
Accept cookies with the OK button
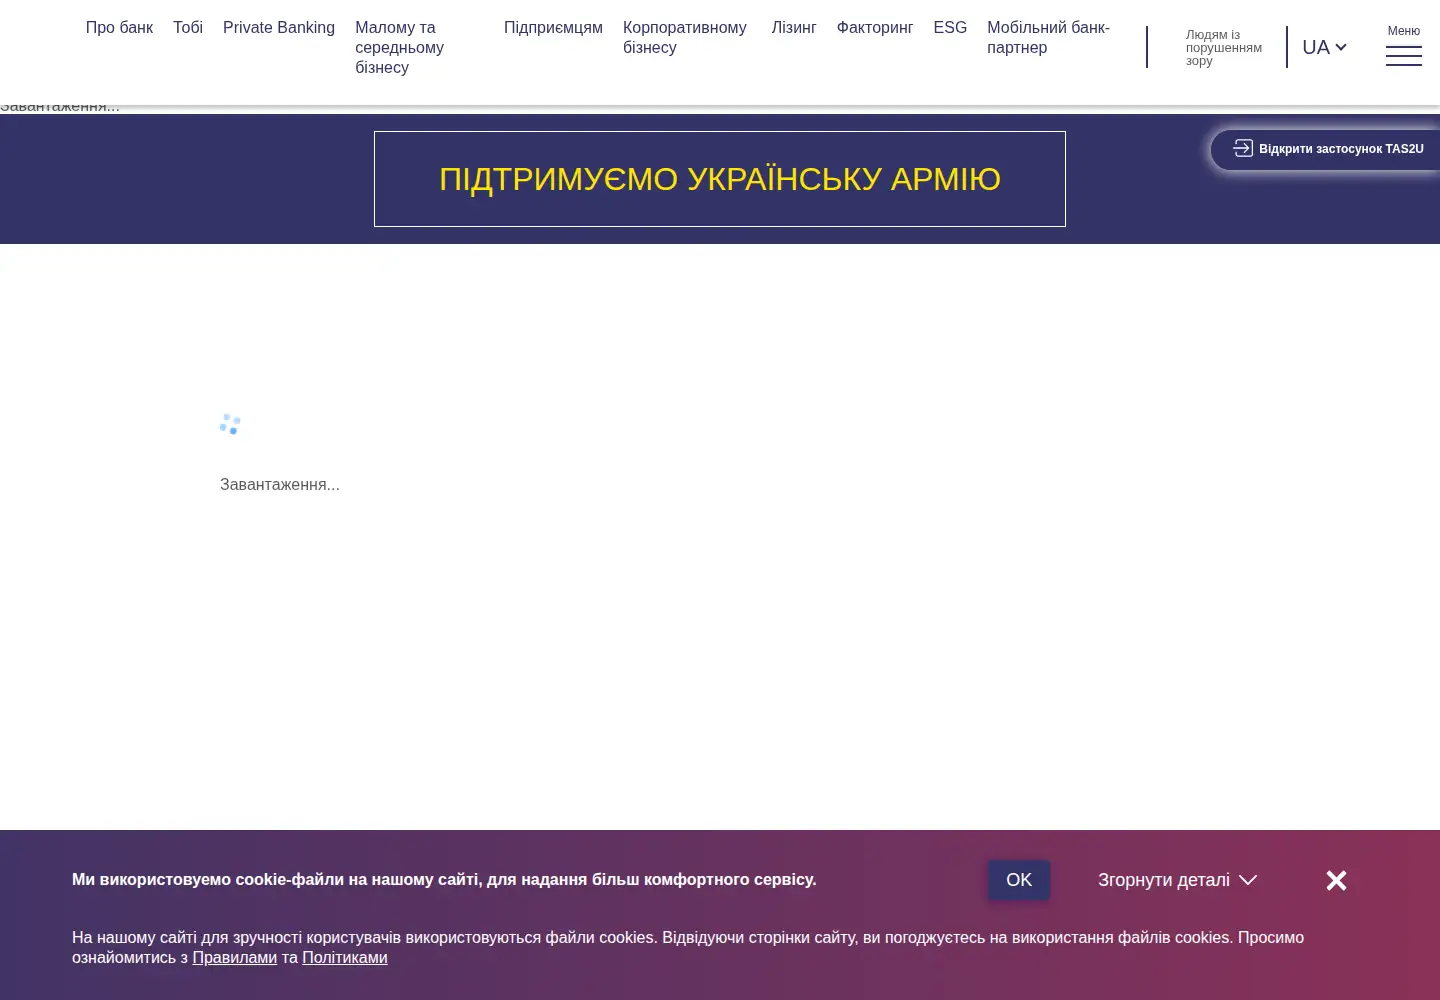(x=1019, y=880)
